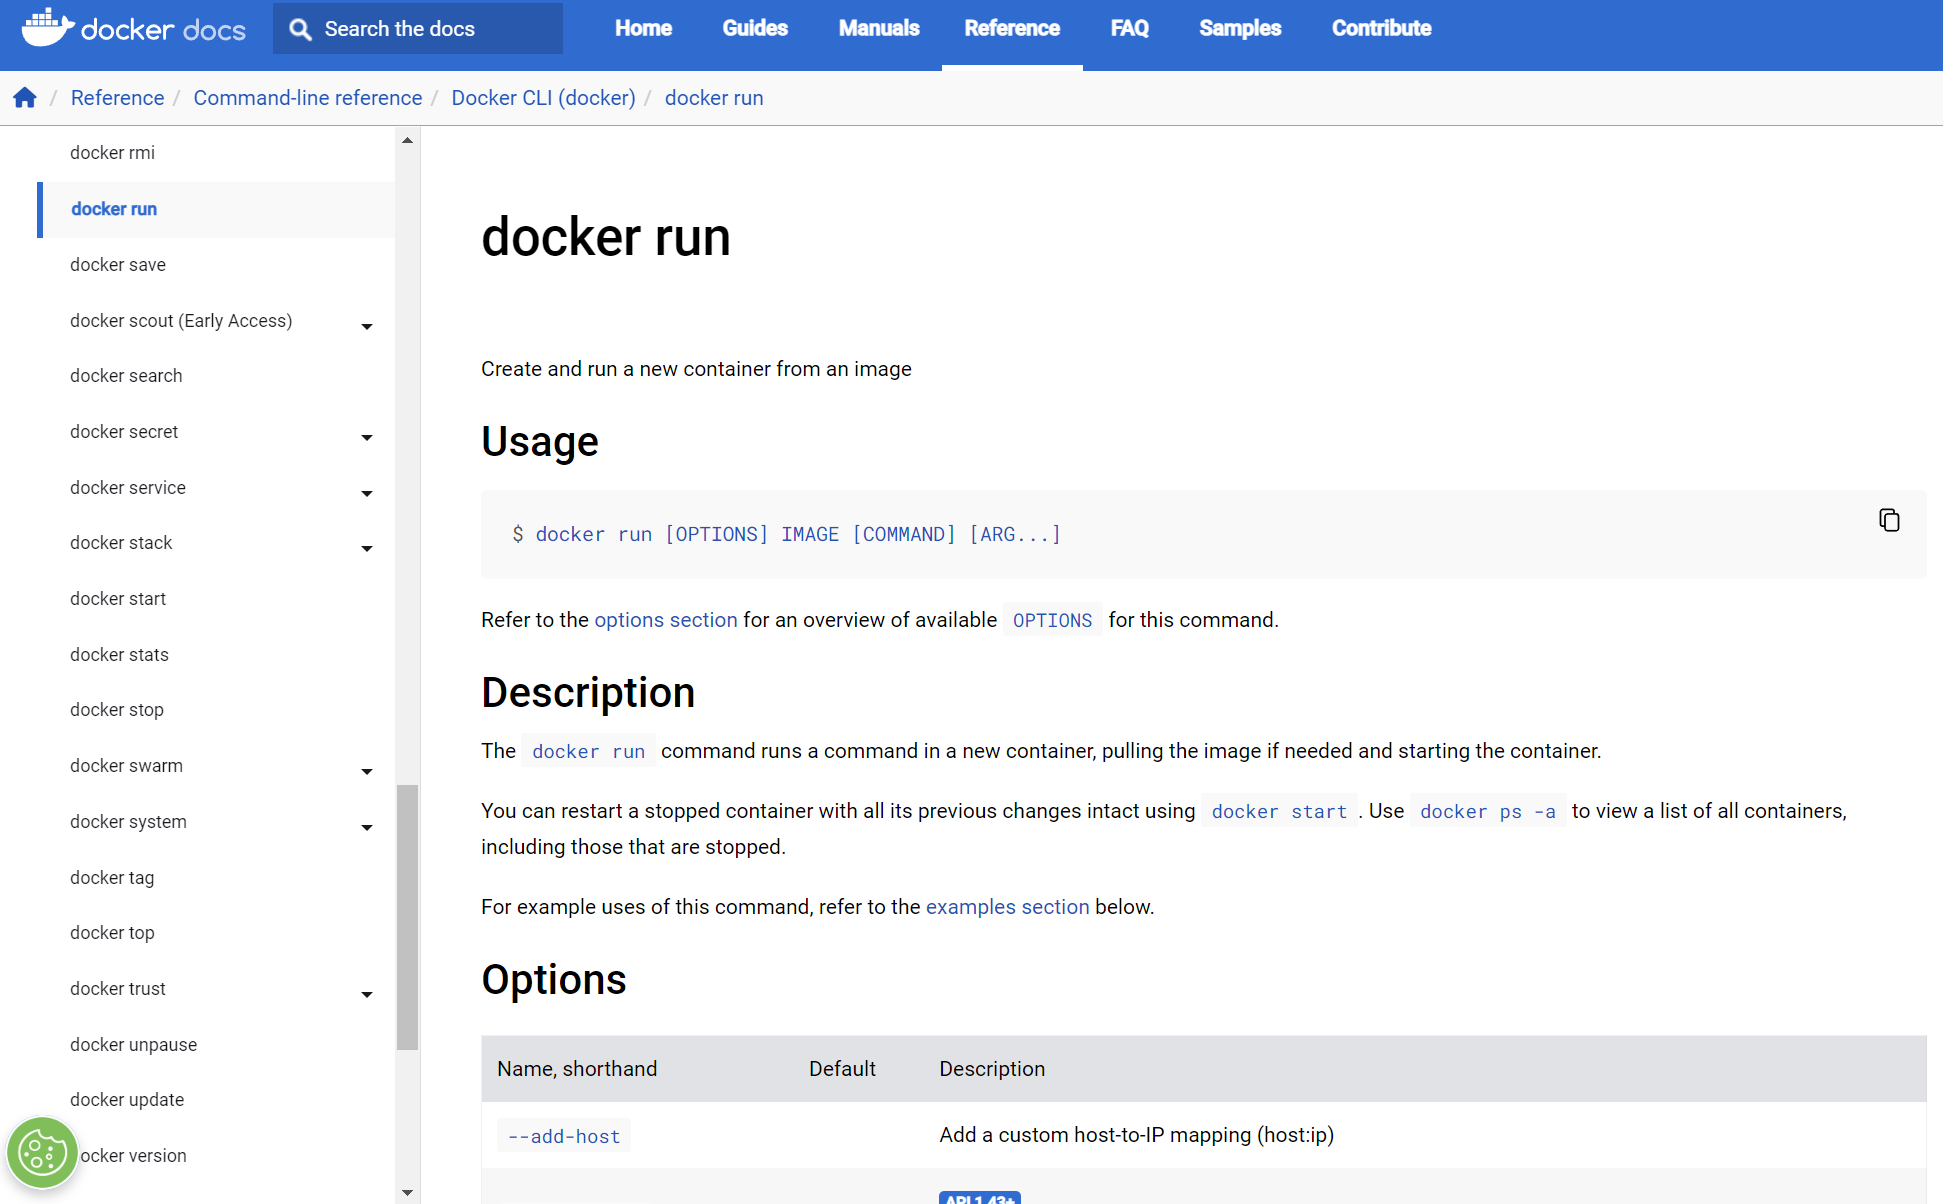Viewport: 1943px width, 1204px height.
Task: Expand docker scout (Early Access) submenu
Action: click(x=367, y=326)
